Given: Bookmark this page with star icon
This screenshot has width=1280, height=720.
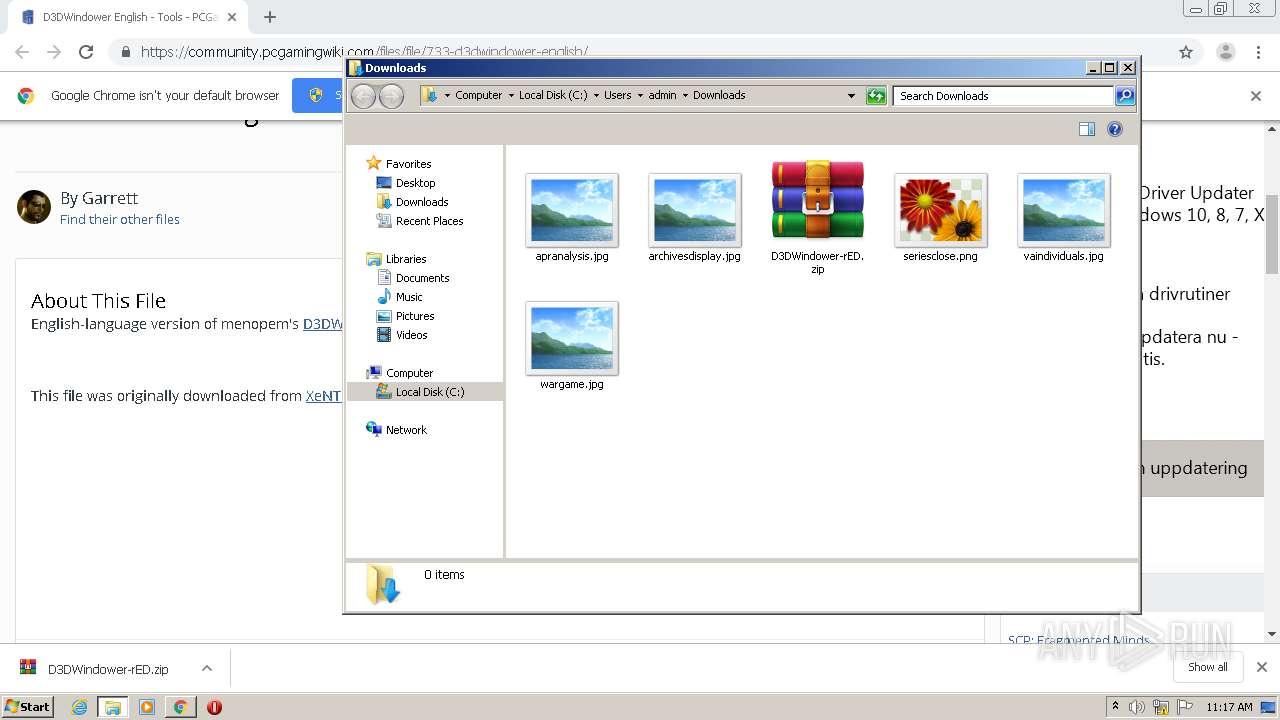Looking at the screenshot, I should coord(1186,52).
